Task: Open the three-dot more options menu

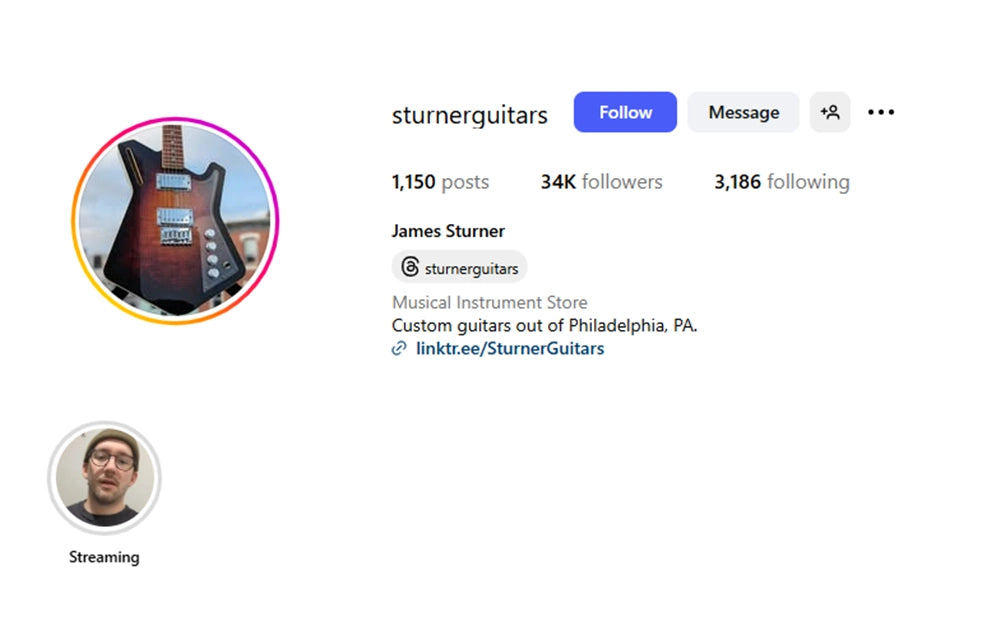Action: 881,112
